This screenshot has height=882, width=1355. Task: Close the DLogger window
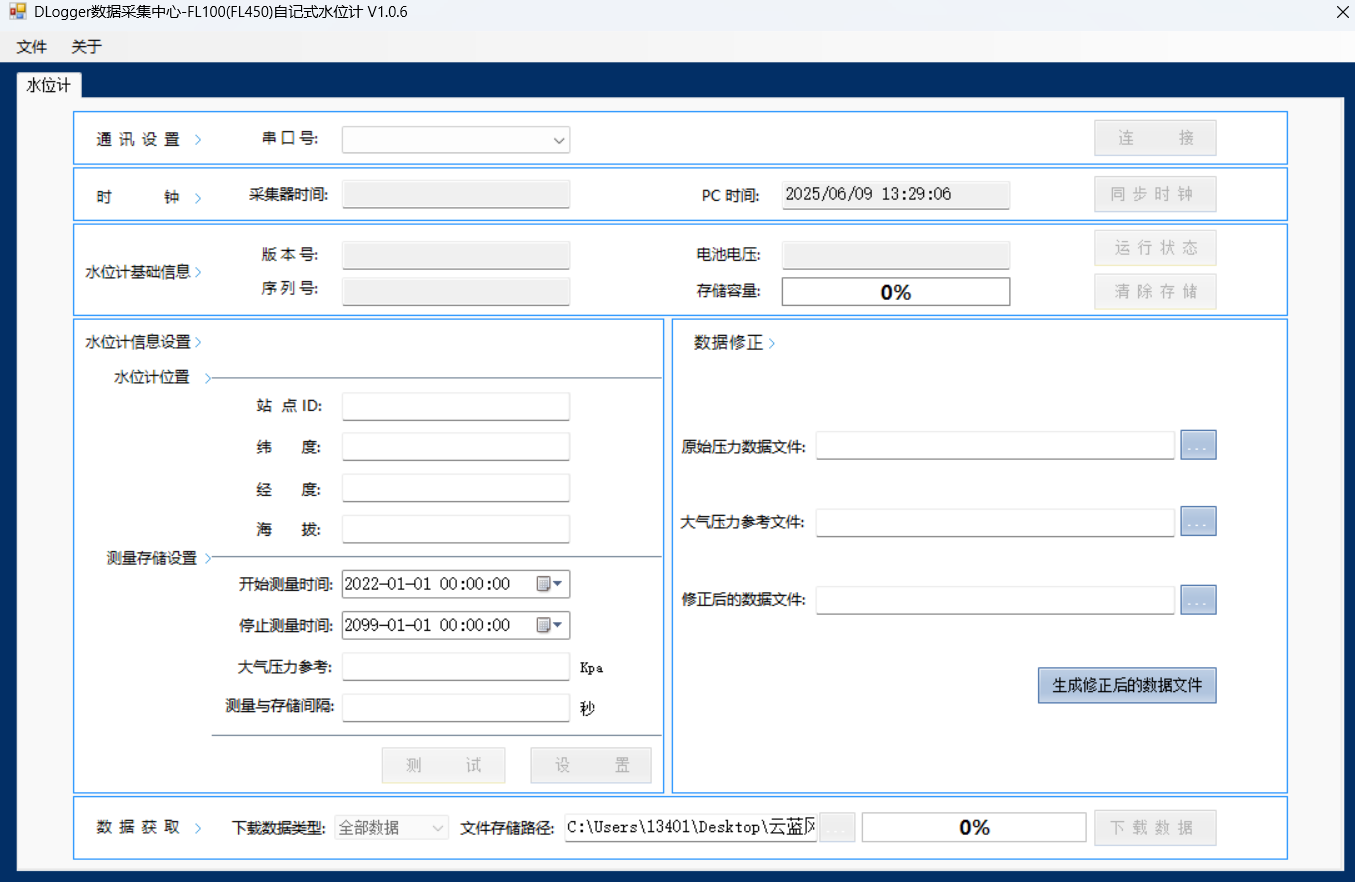click(x=1343, y=13)
